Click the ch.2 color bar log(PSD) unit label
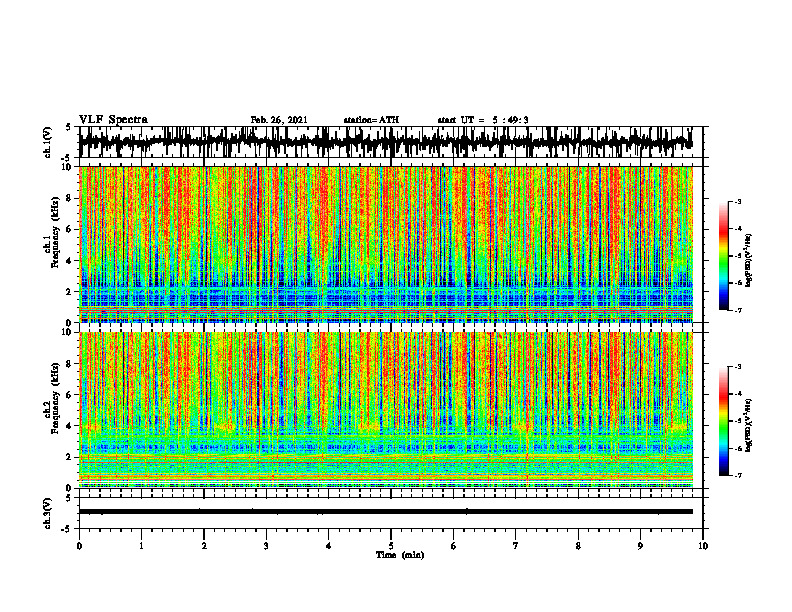Screen dimensions: 792x612 [749, 425]
